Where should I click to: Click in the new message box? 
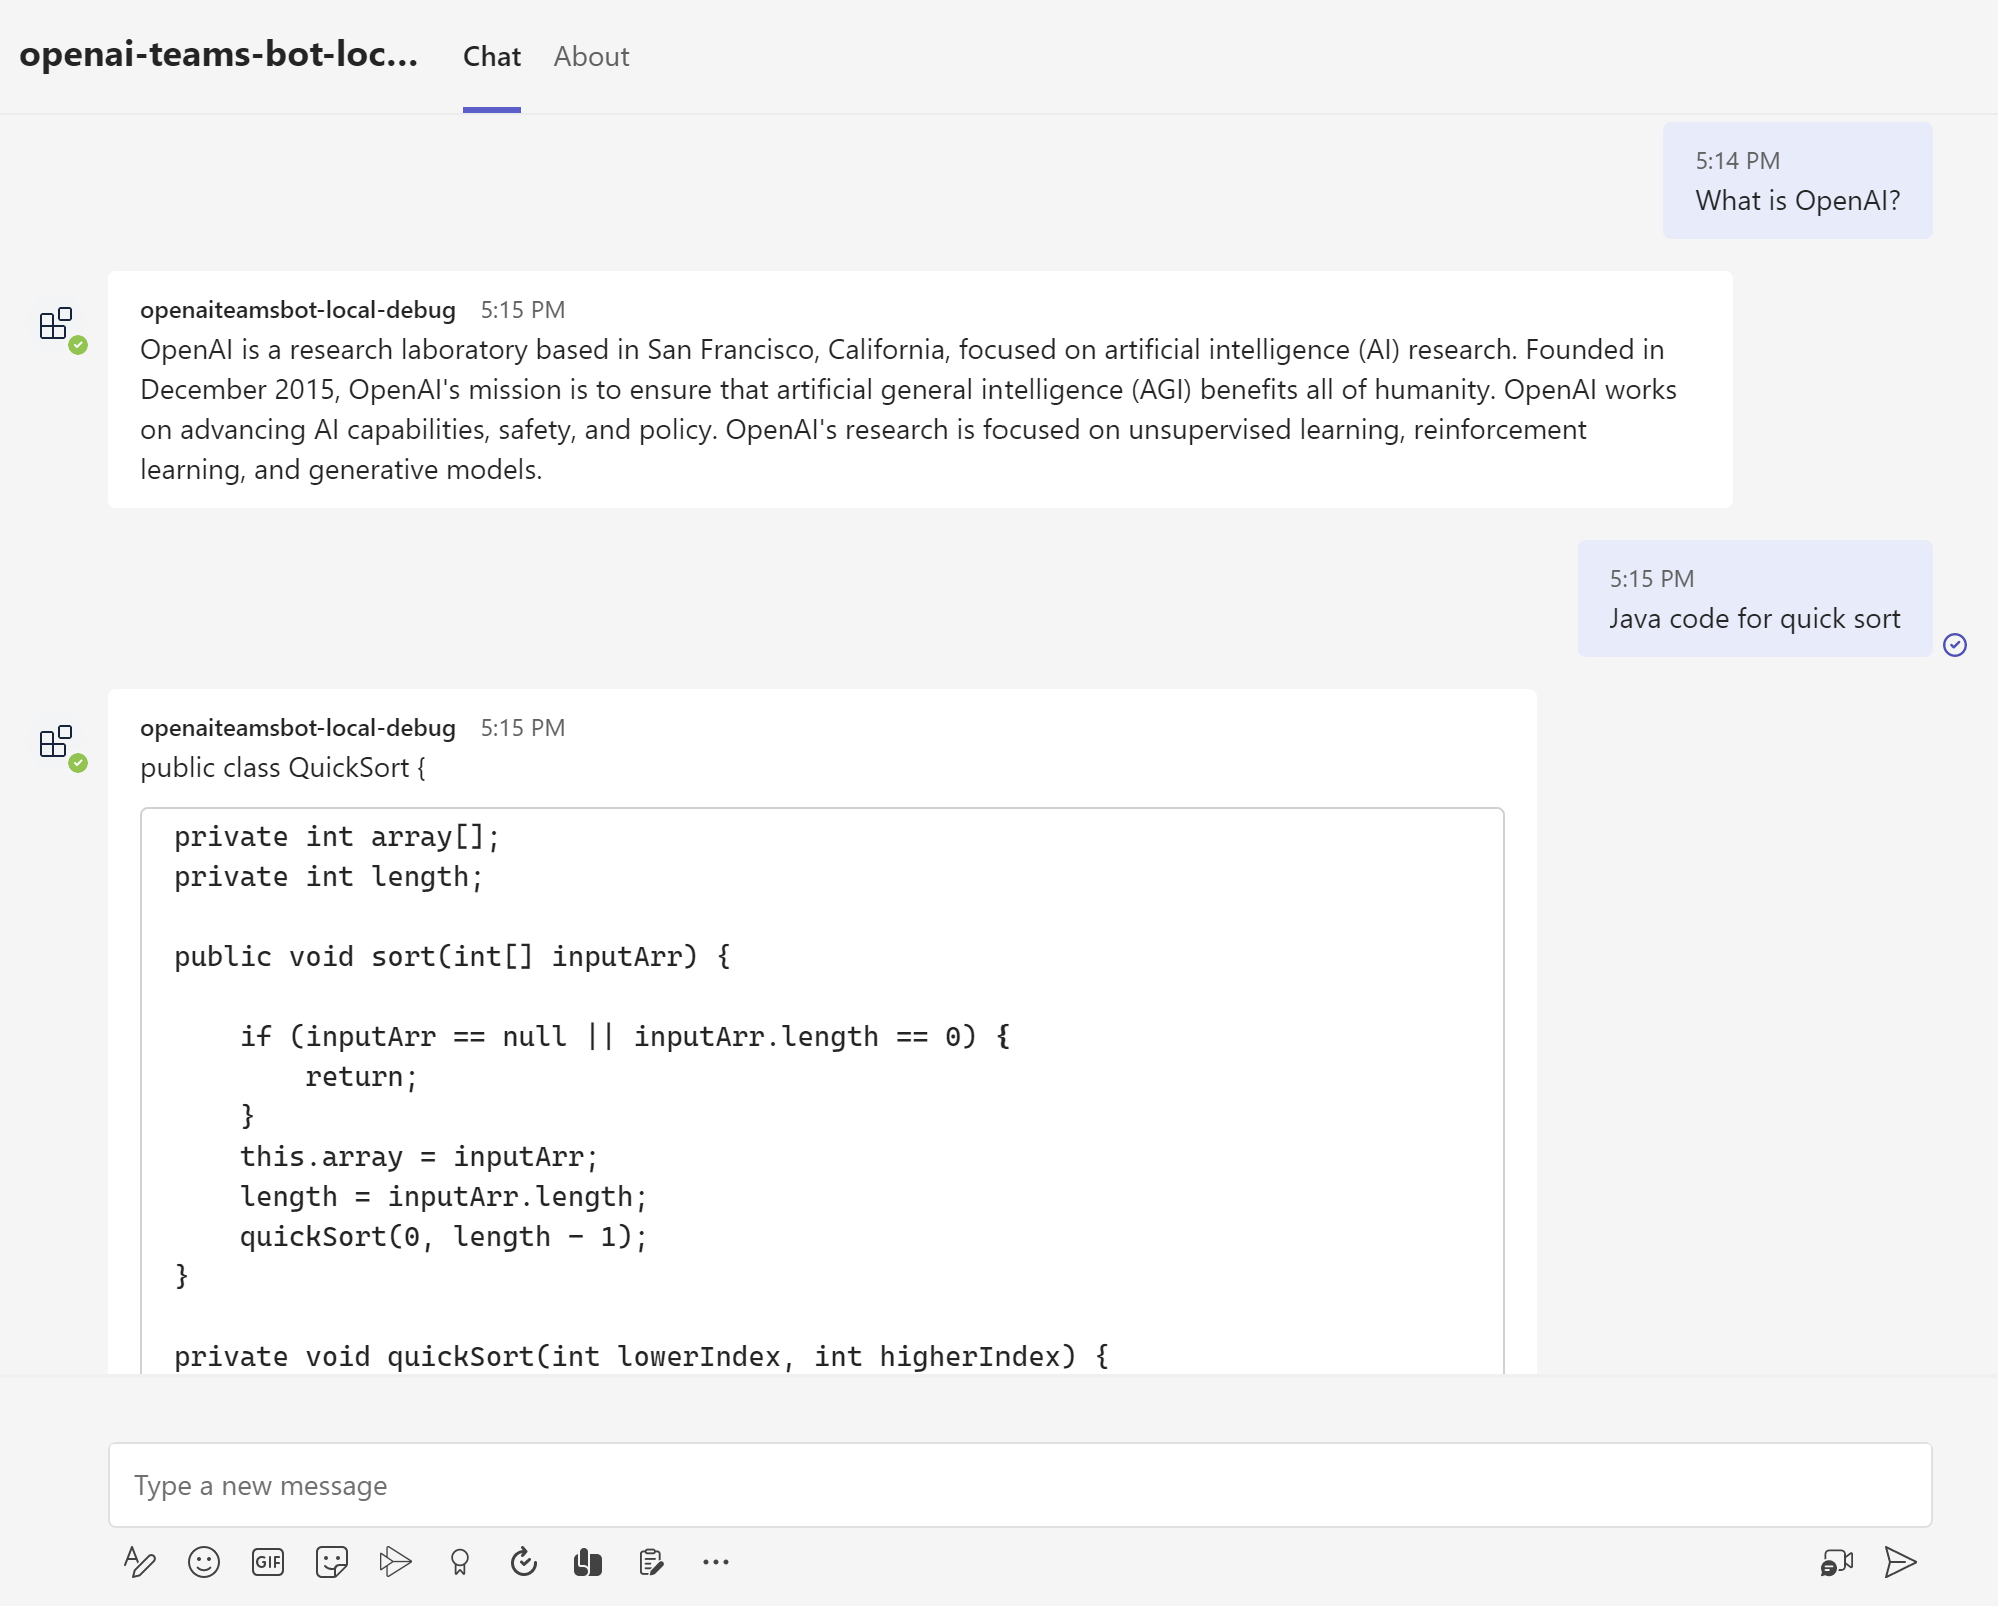1020,1485
